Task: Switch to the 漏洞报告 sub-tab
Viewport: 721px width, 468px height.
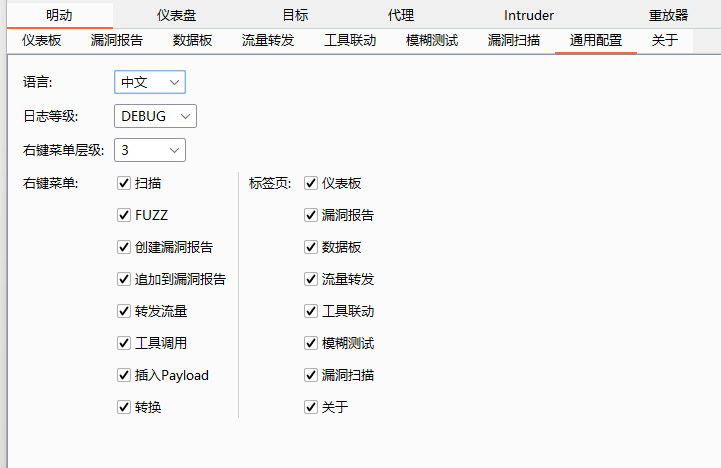Action: point(116,41)
